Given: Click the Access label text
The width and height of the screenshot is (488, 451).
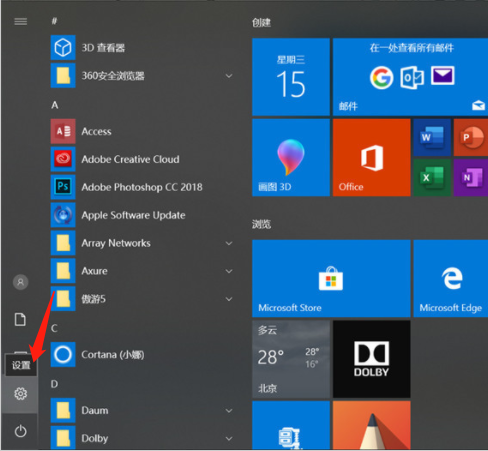Looking at the screenshot, I should 96,132.
